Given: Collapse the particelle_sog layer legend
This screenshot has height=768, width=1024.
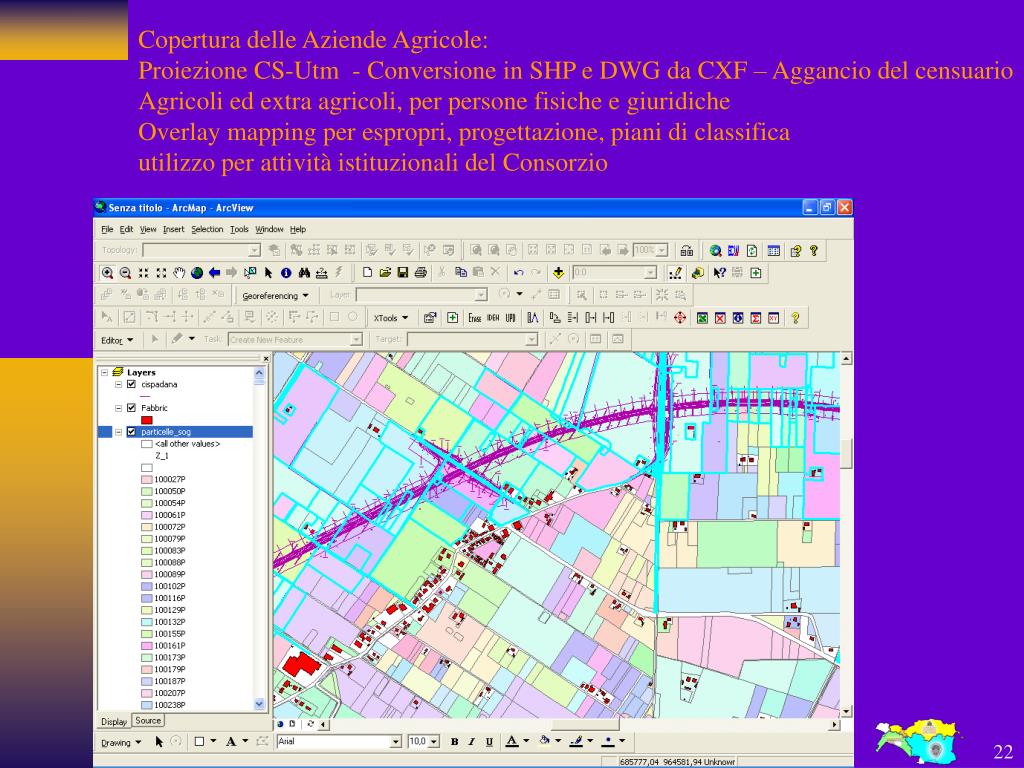Looking at the screenshot, I should [x=118, y=432].
